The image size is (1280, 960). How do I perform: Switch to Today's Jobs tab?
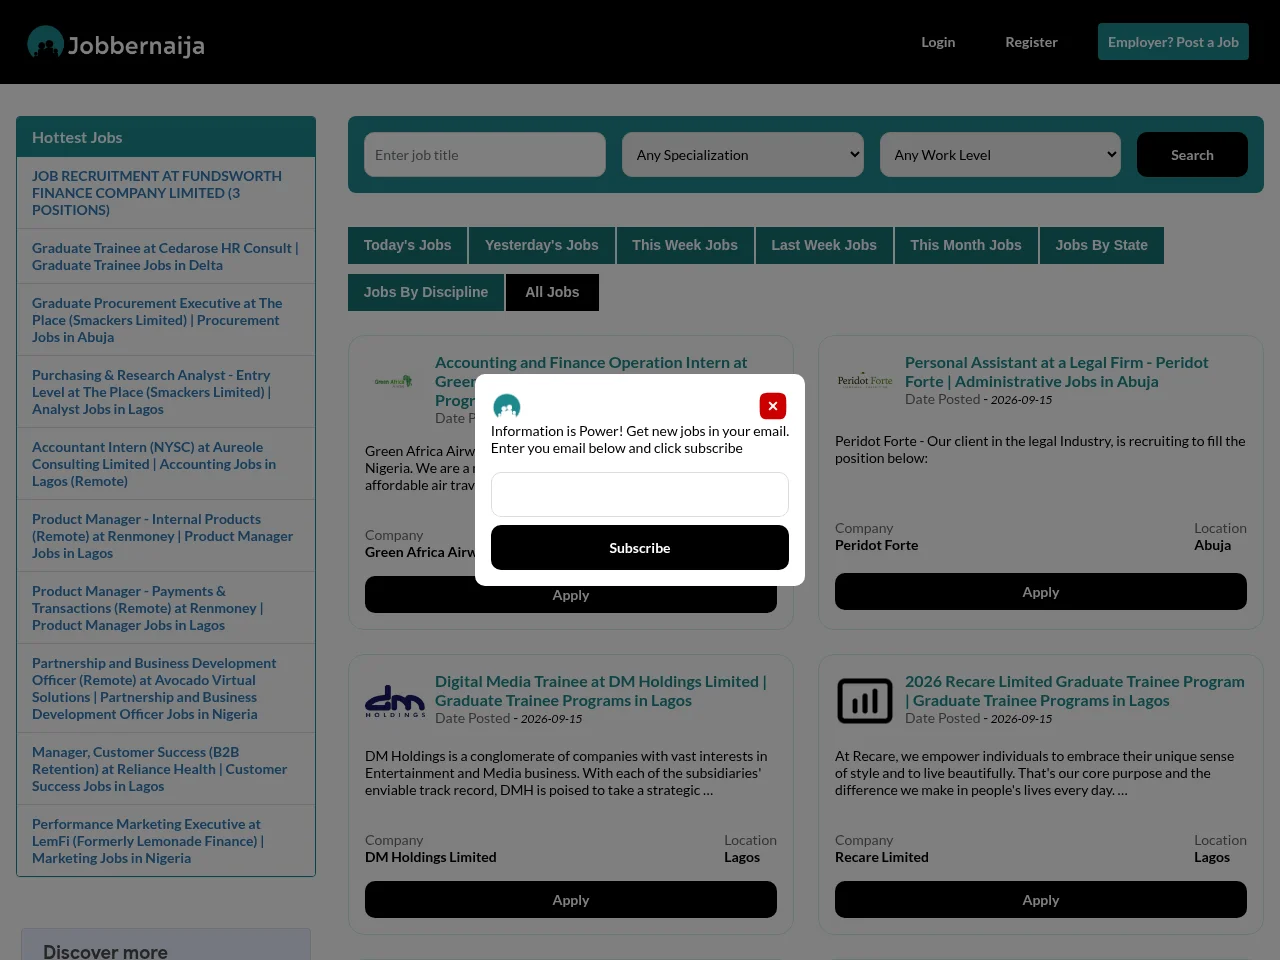point(407,245)
